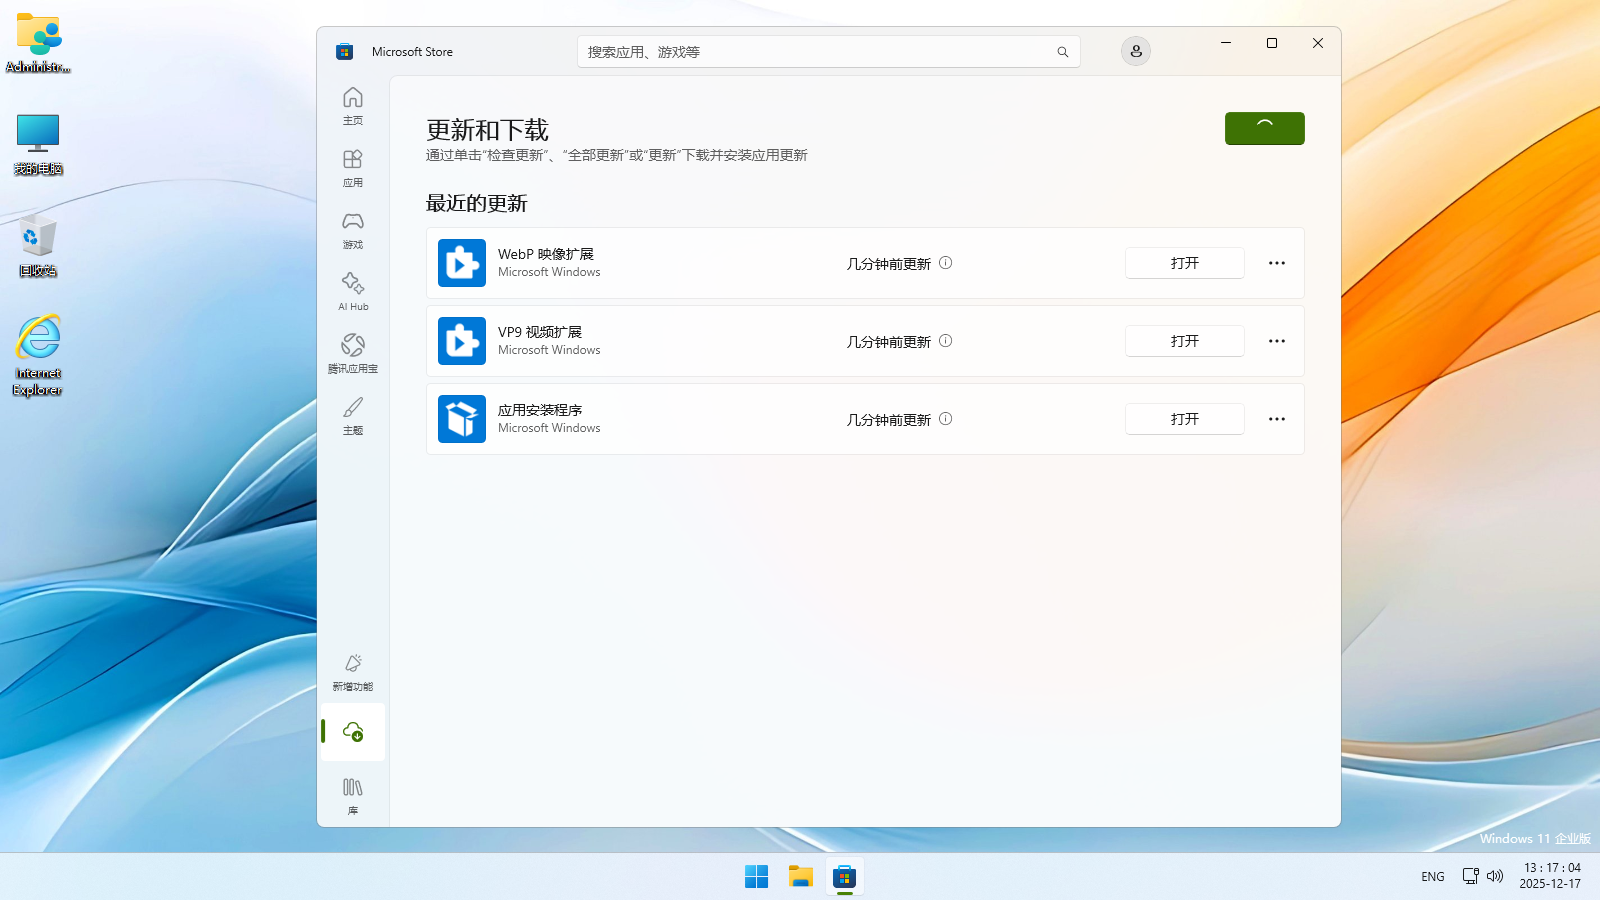The image size is (1600, 900).
Task: Select the 回收站 recycle bin desktop icon
Action: pos(38,245)
